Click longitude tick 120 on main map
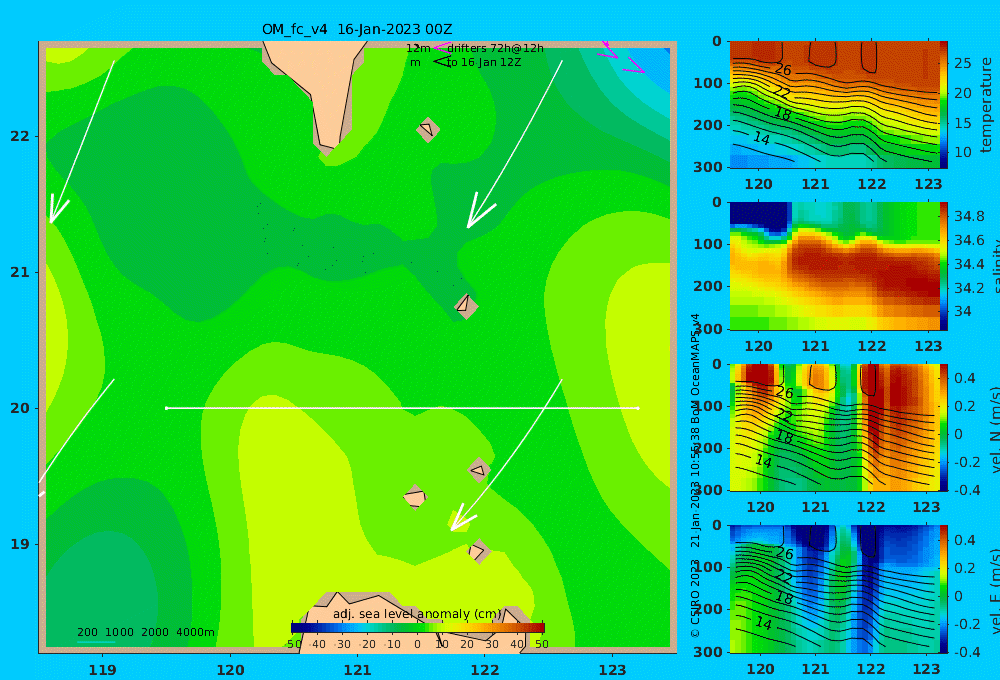 (x=230, y=670)
